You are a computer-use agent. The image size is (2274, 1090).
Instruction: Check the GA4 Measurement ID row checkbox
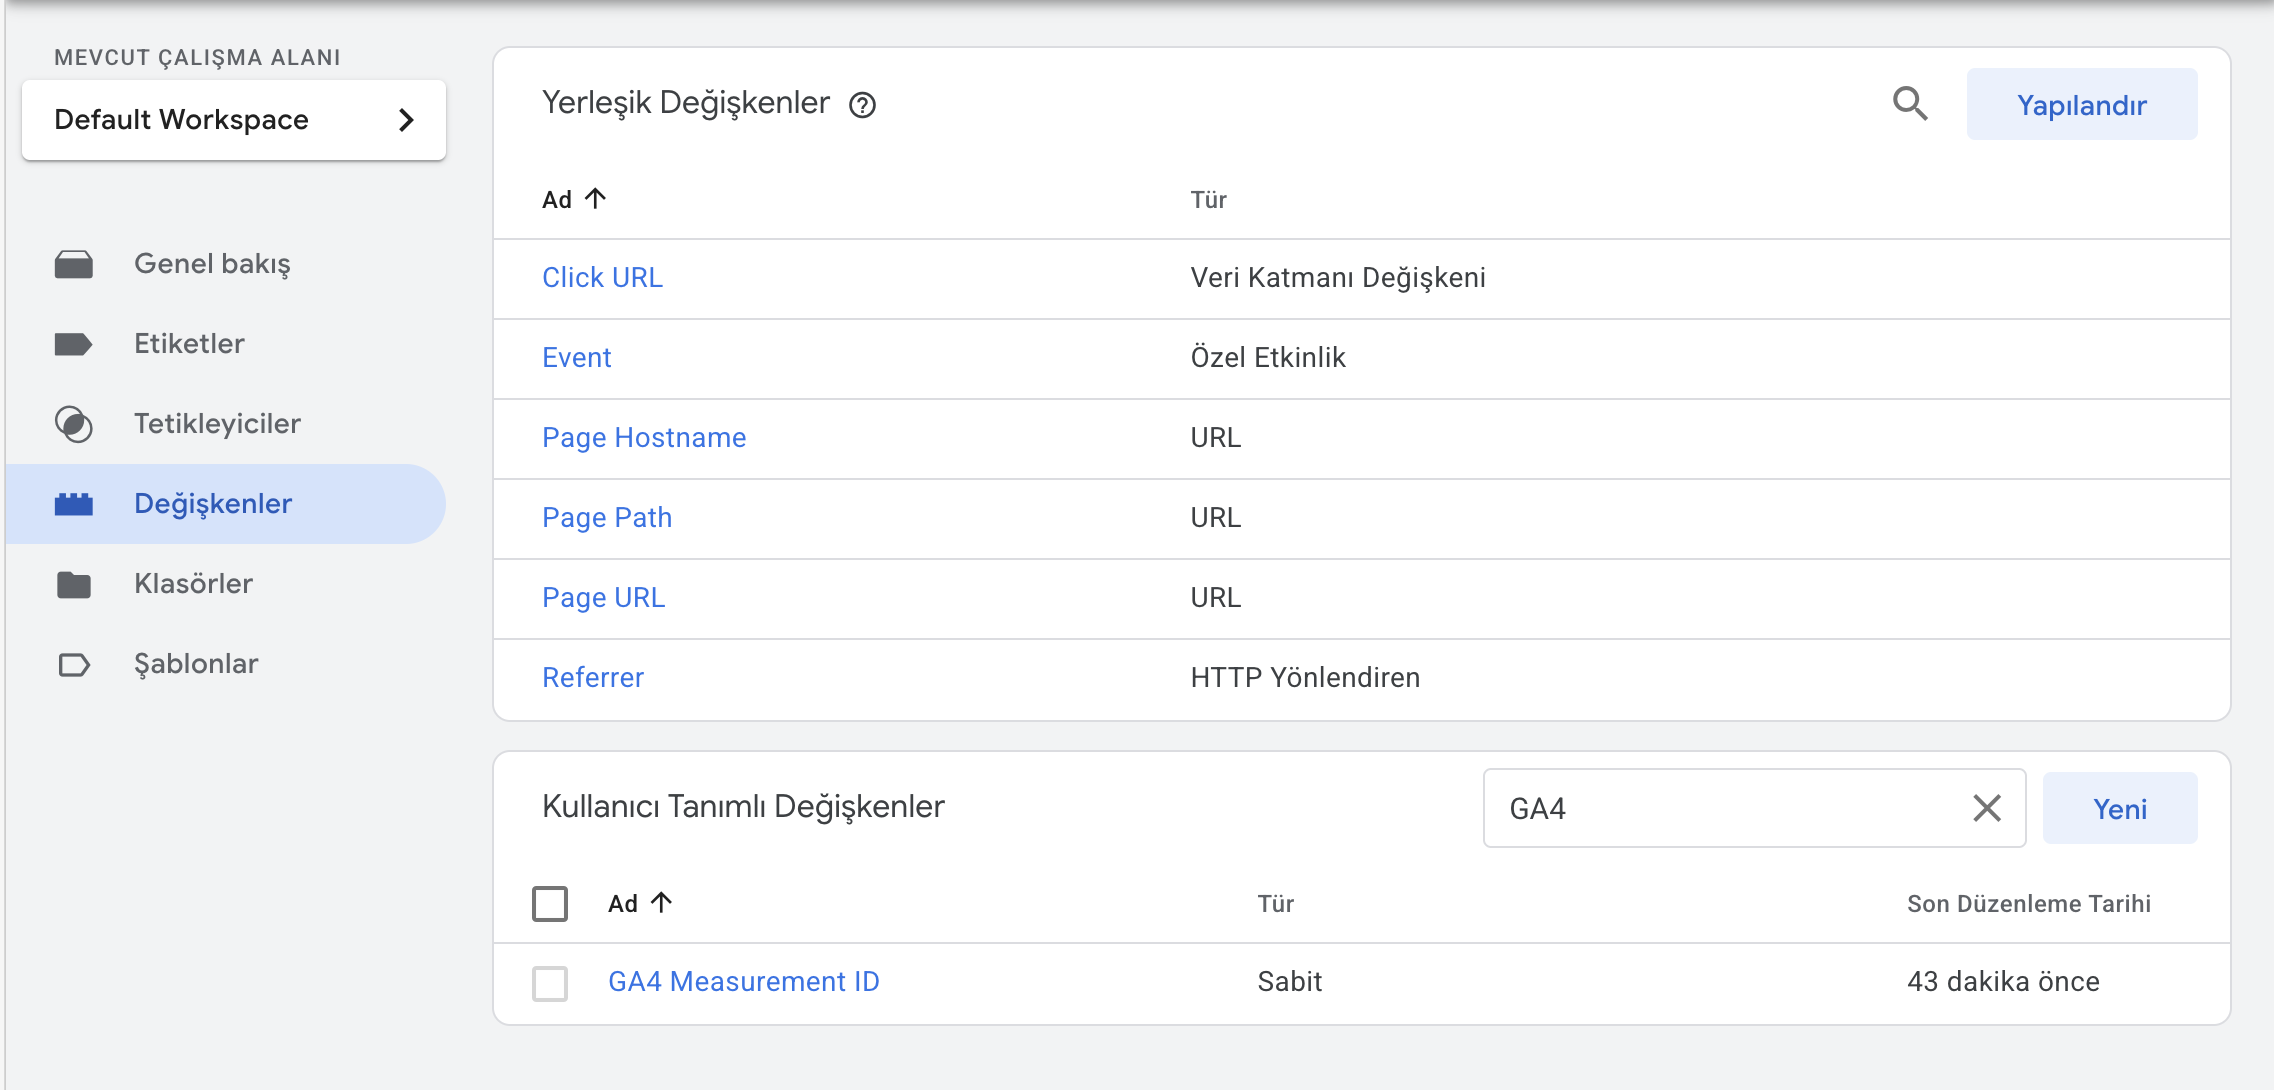pyautogui.click(x=549, y=982)
